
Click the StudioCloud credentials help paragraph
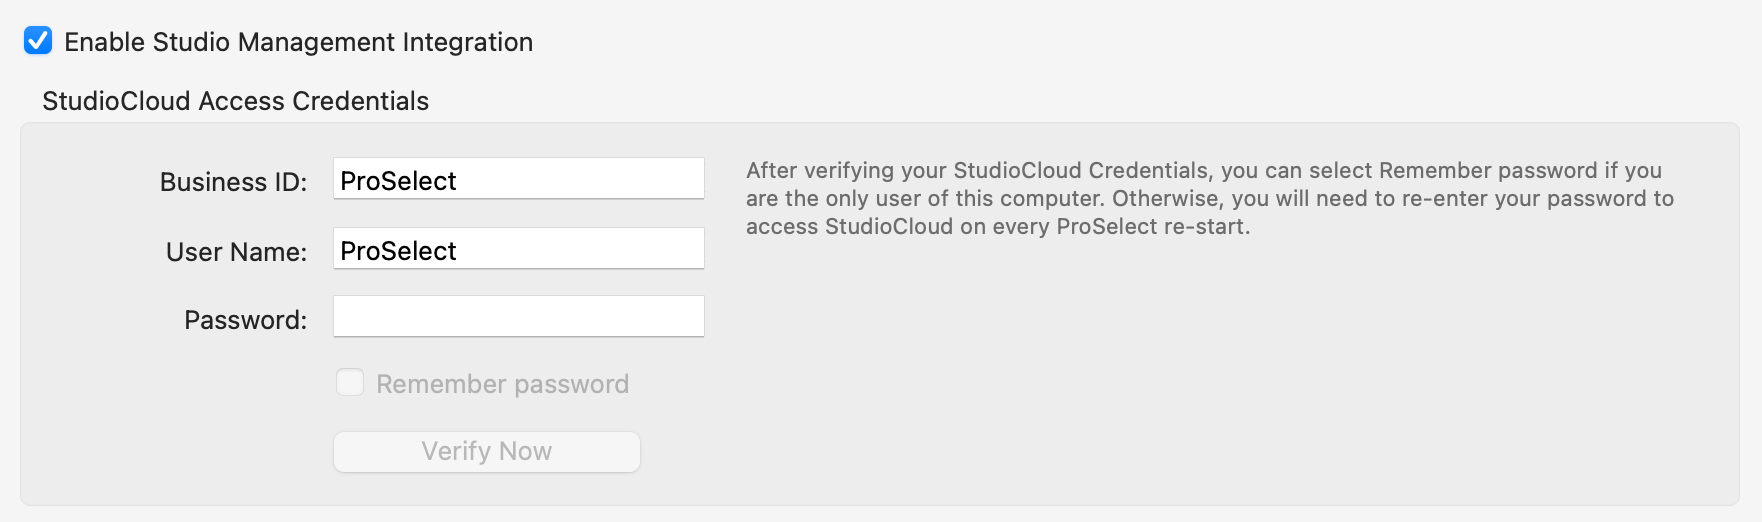point(1209,198)
